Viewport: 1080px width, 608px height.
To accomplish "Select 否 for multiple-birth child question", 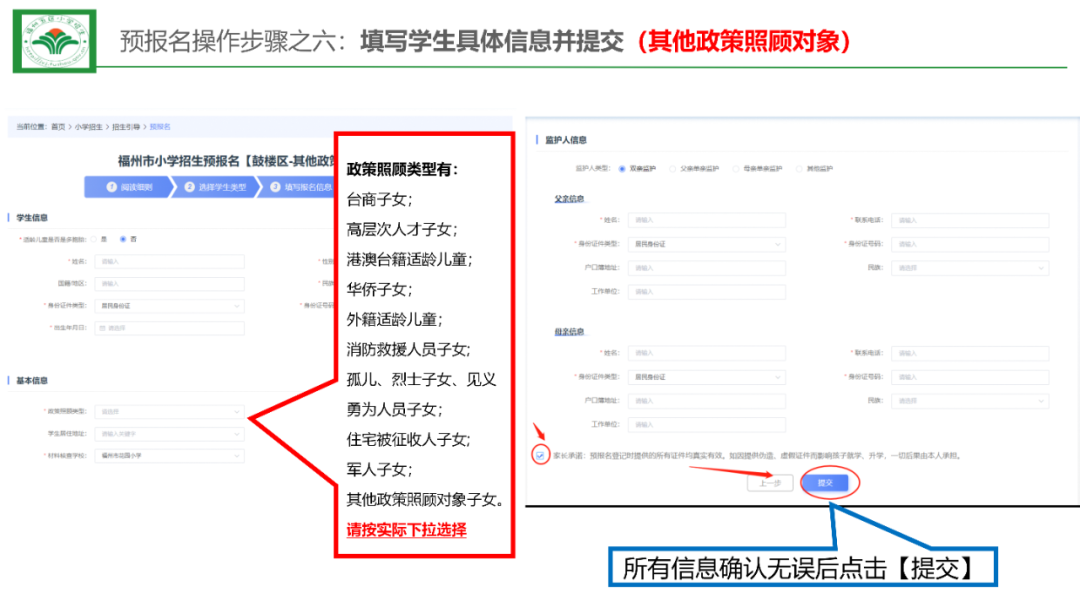I will click(123, 239).
